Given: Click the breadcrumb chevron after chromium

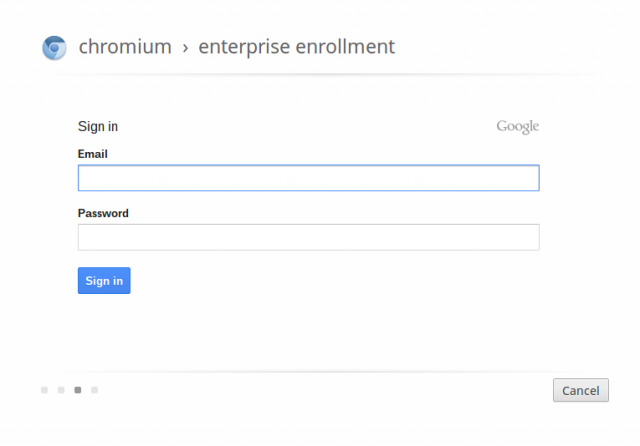Looking at the screenshot, I should (185, 48).
